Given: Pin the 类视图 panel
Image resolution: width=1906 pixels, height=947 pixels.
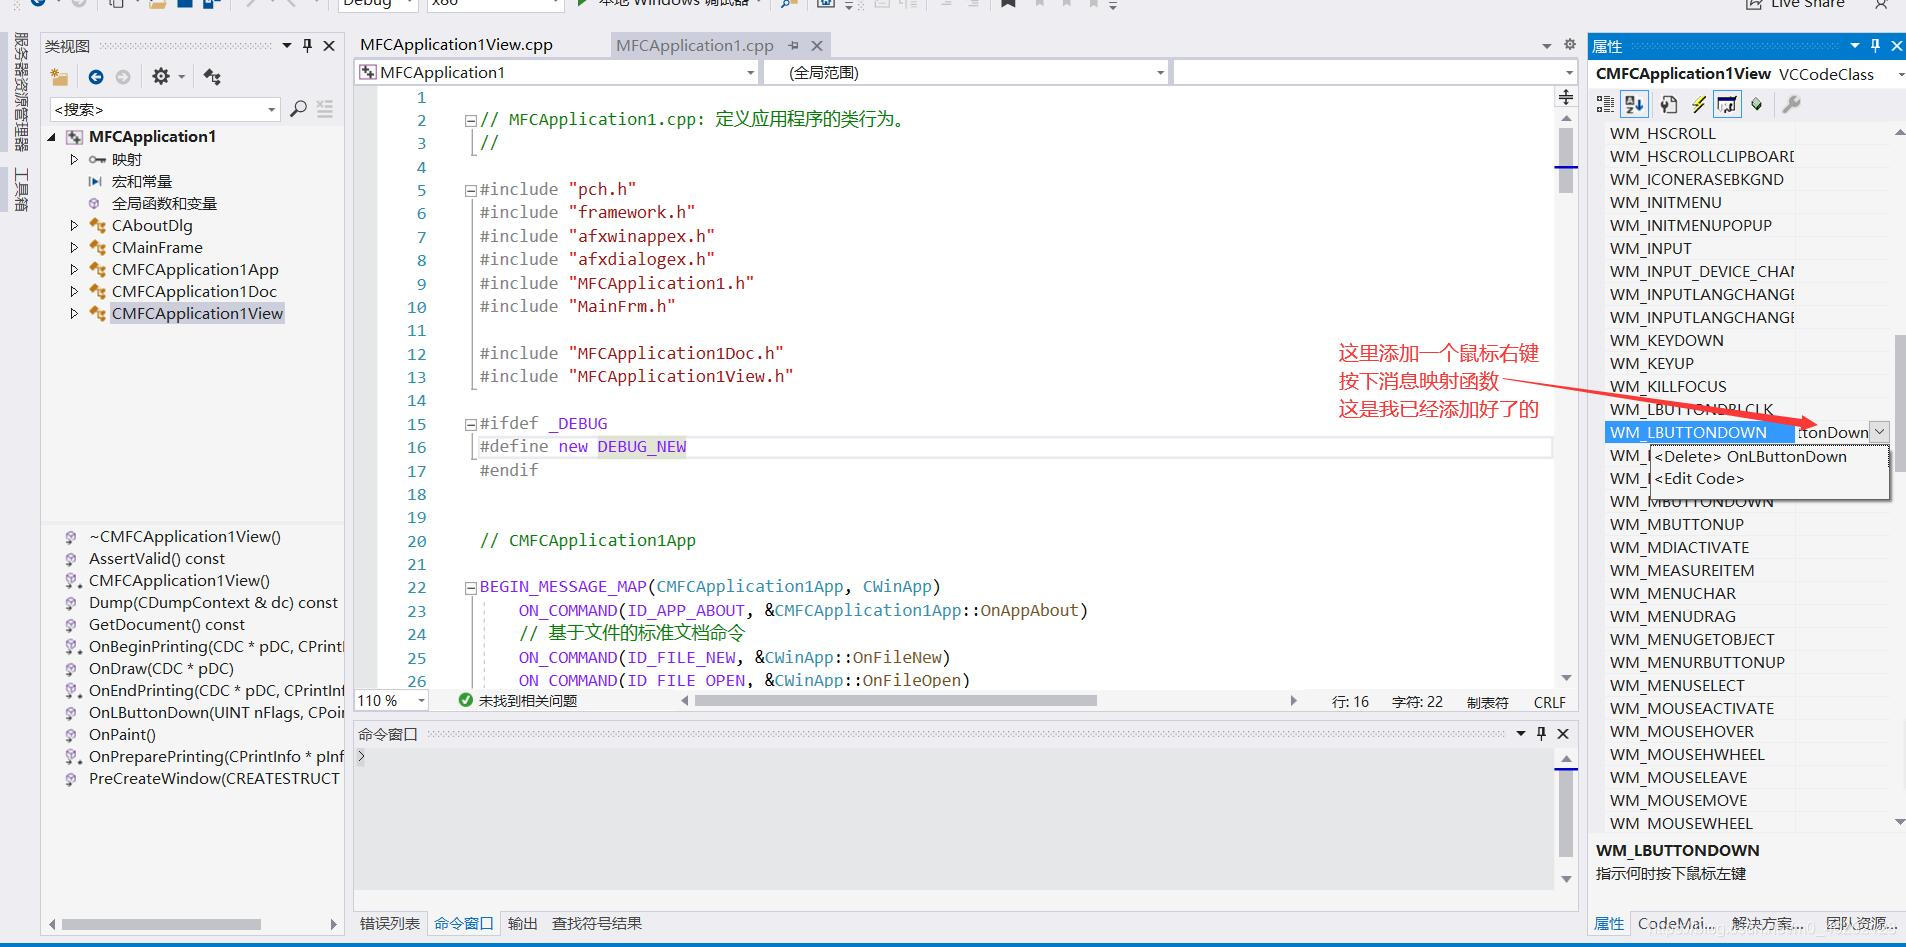Looking at the screenshot, I should click(x=307, y=45).
